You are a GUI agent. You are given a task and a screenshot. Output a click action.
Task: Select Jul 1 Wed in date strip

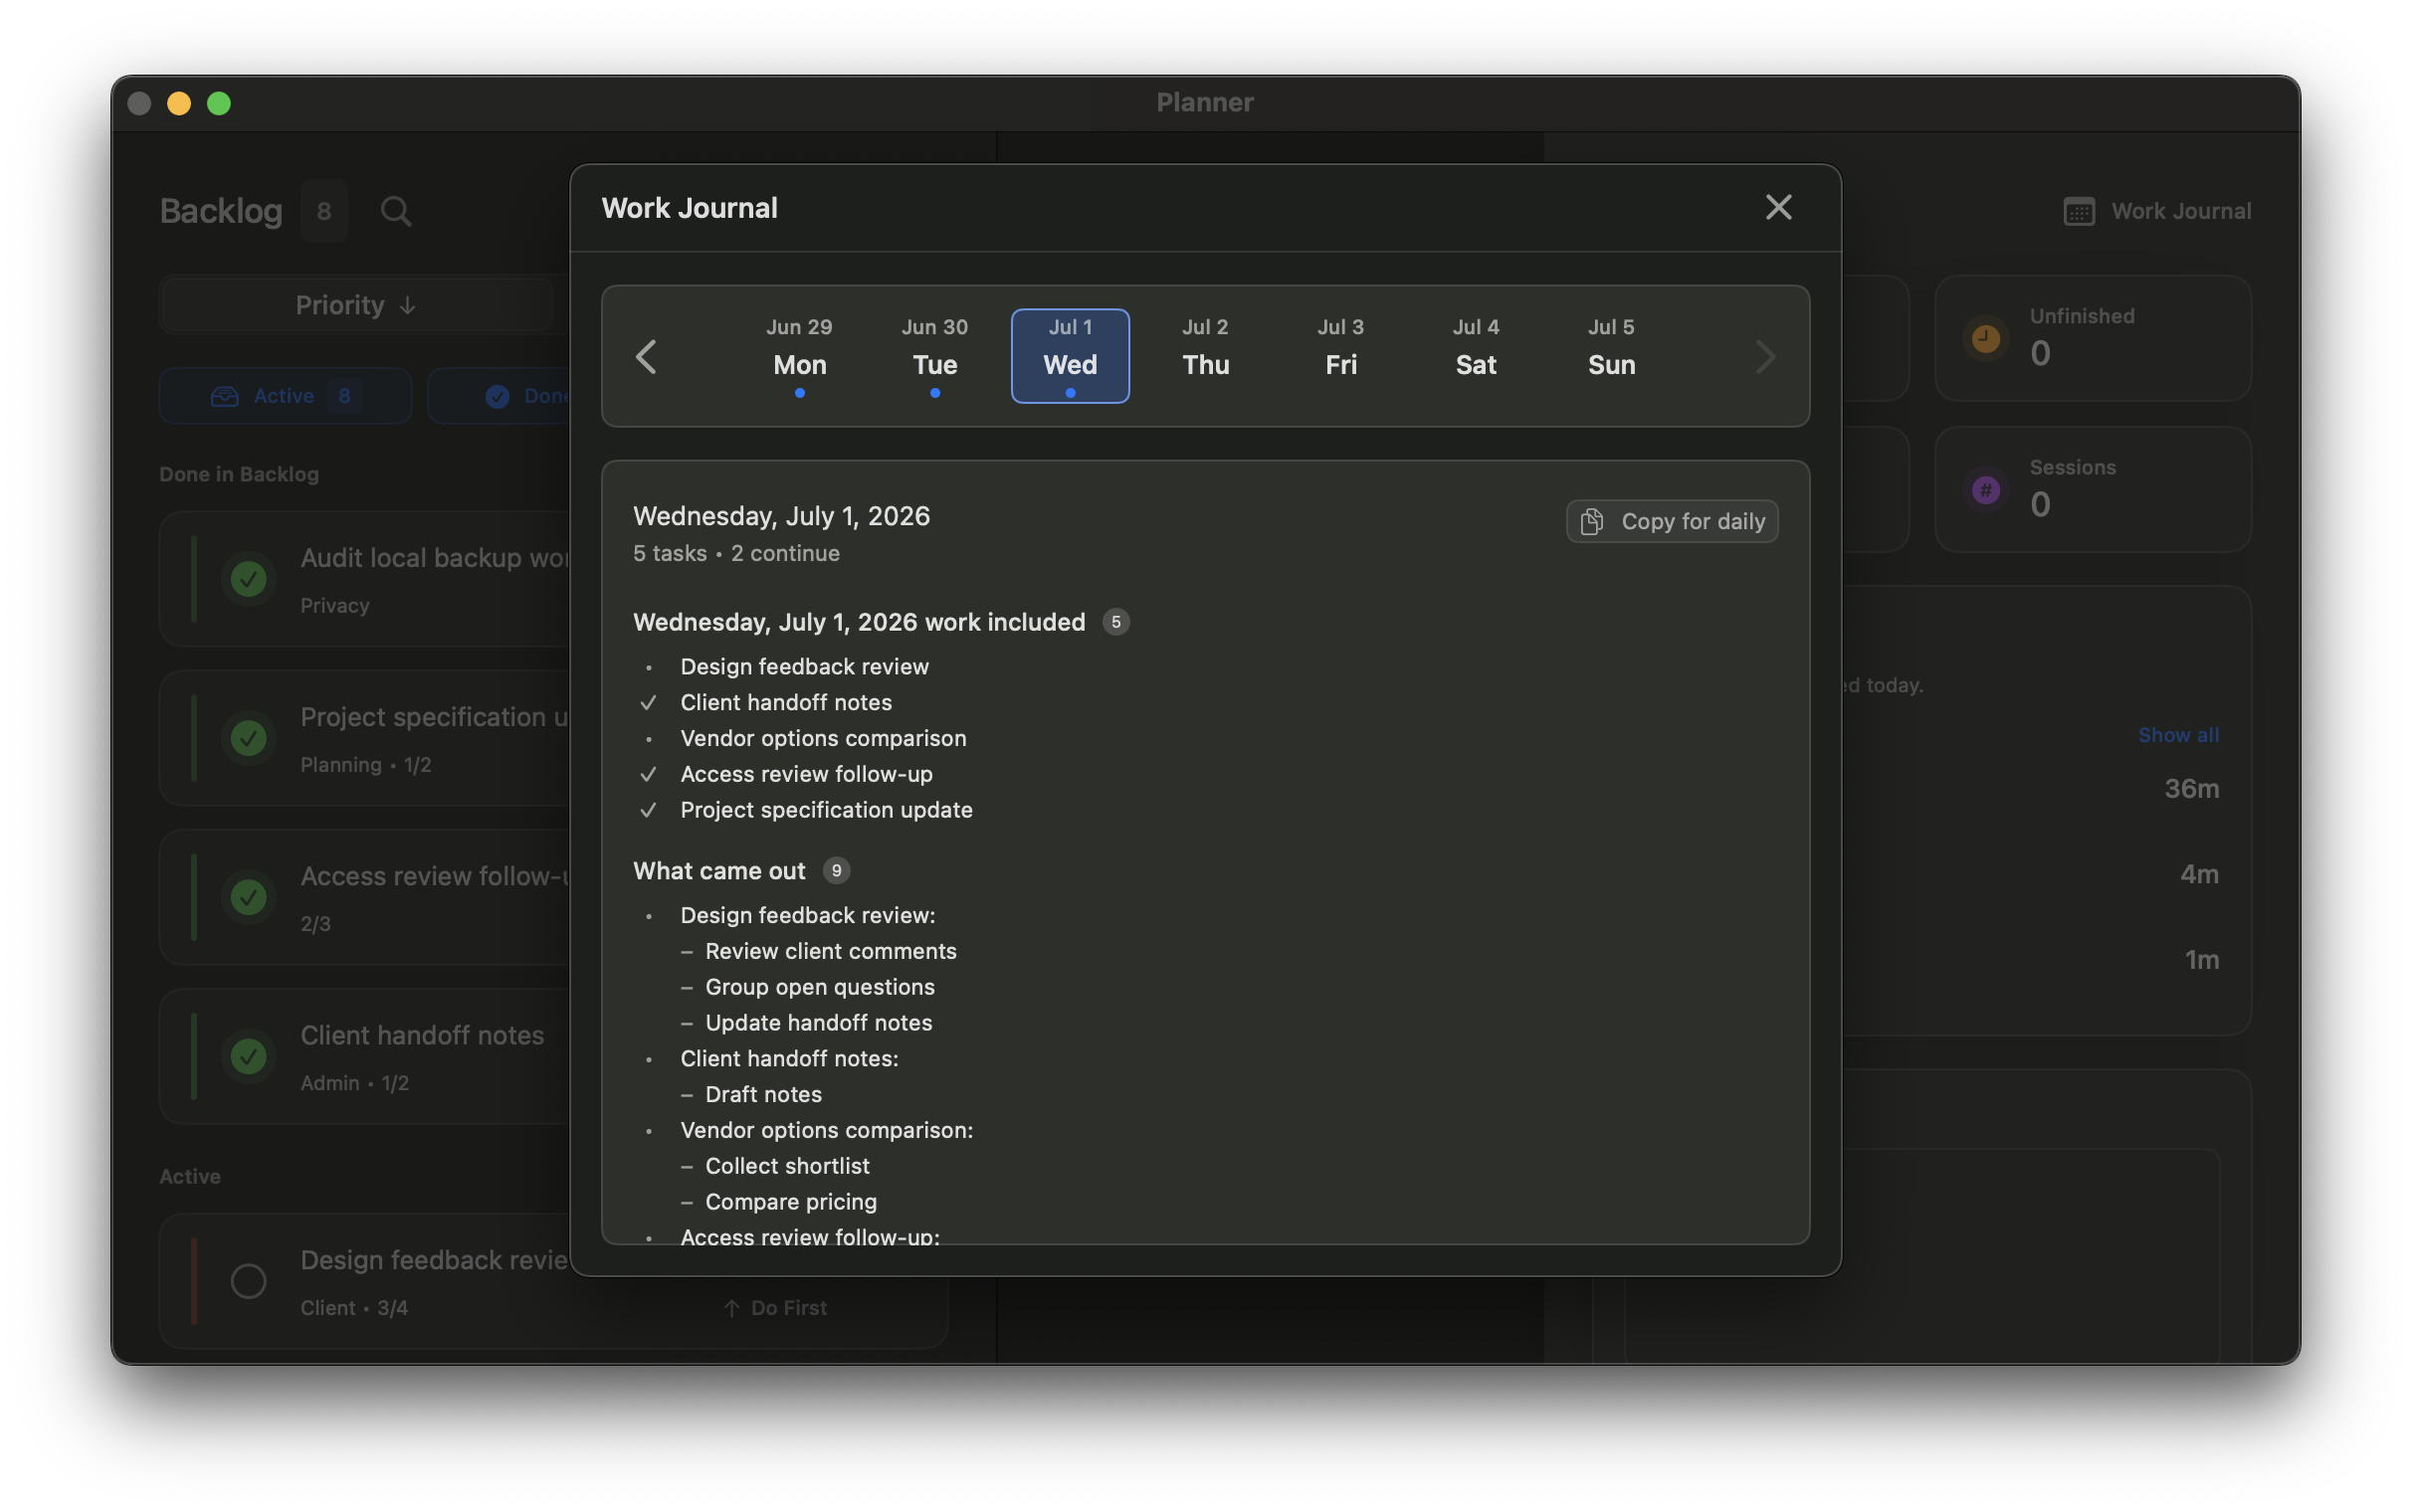tap(1070, 356)
